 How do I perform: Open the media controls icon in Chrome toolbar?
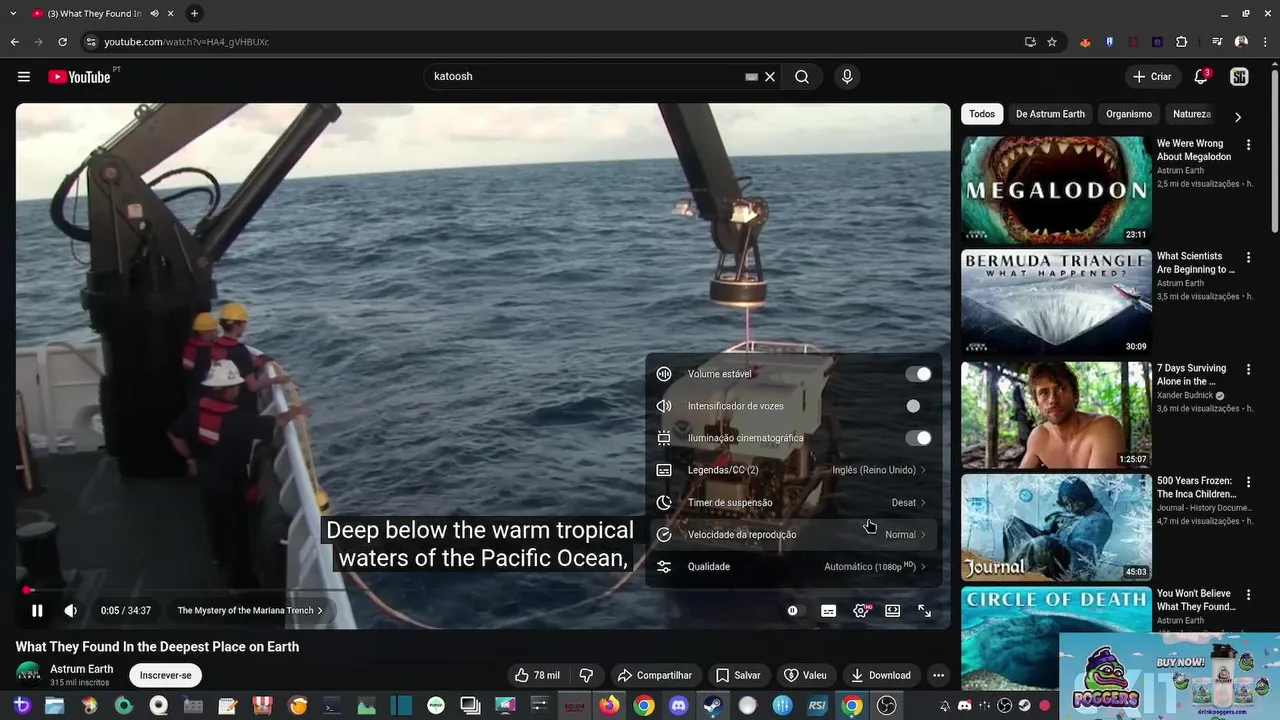pos(1217,42)
